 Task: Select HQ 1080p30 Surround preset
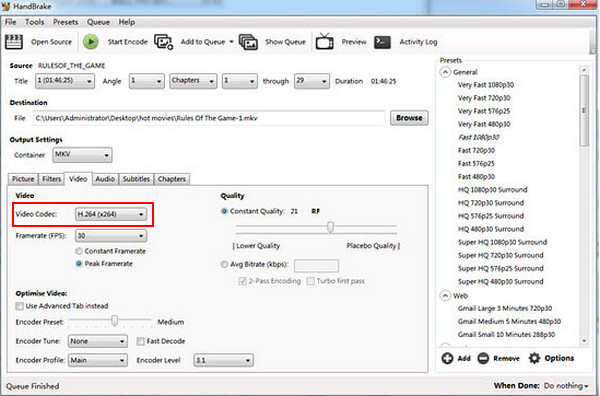[x=492, y=190]
